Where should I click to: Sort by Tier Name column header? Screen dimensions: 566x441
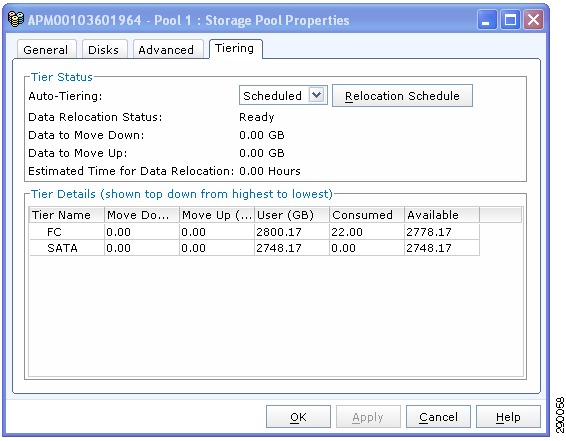pos(67,215)
